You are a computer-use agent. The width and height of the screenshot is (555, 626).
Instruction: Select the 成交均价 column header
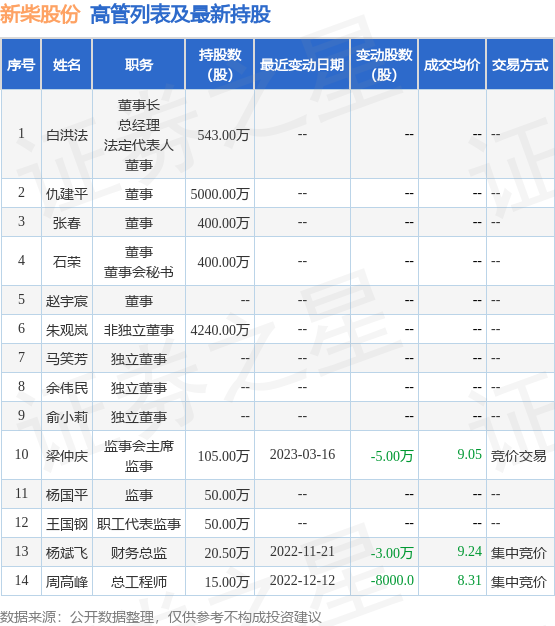[452, 65]
